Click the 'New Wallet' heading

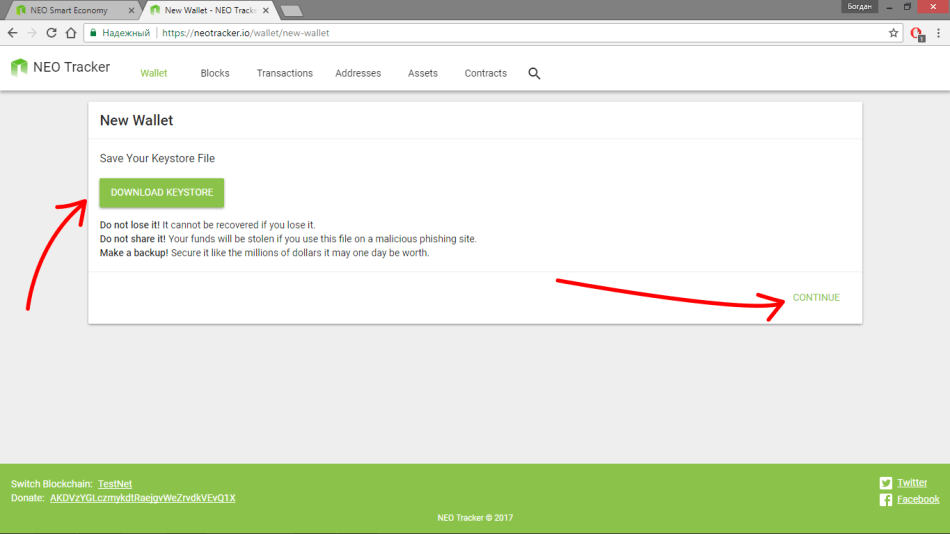(136, 120)
